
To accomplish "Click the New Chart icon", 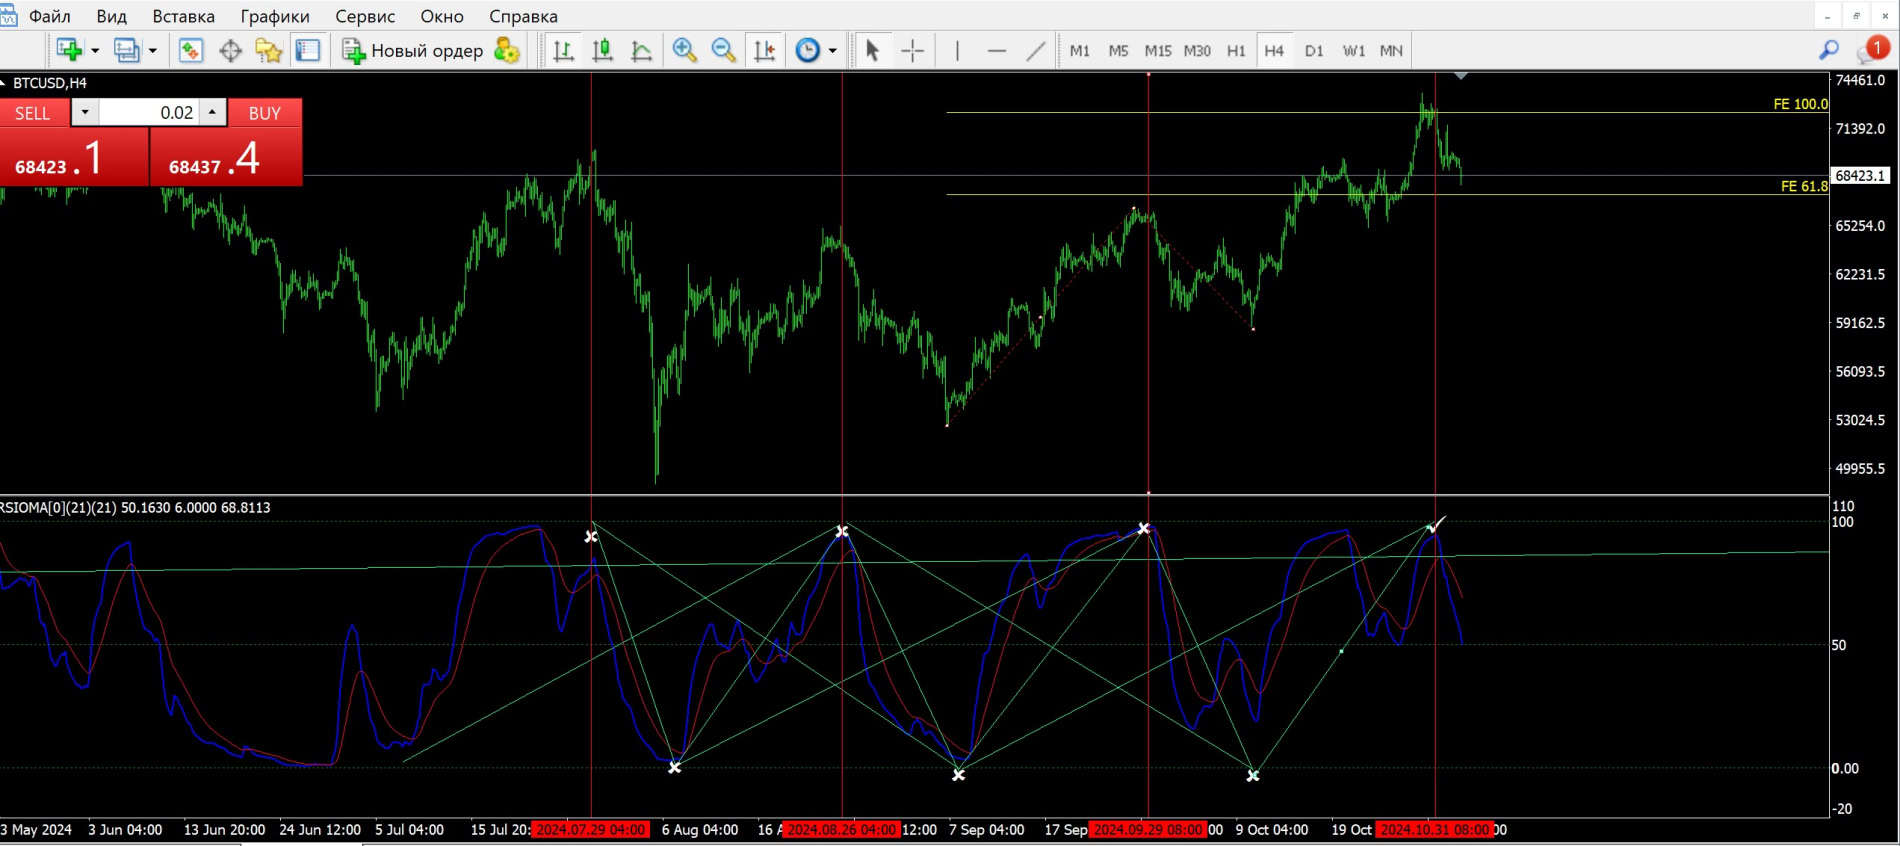I will click(69, 50).
